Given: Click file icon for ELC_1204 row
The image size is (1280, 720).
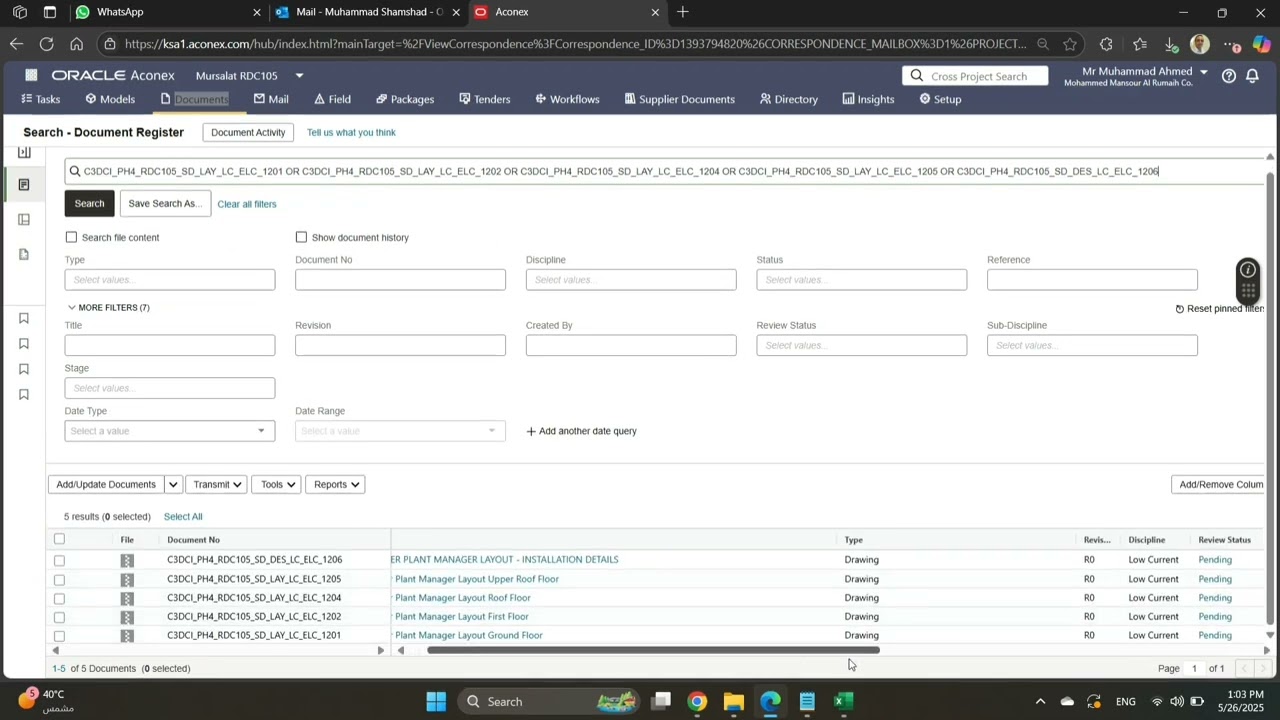Looking at the screenshot, I should [127, 598].
